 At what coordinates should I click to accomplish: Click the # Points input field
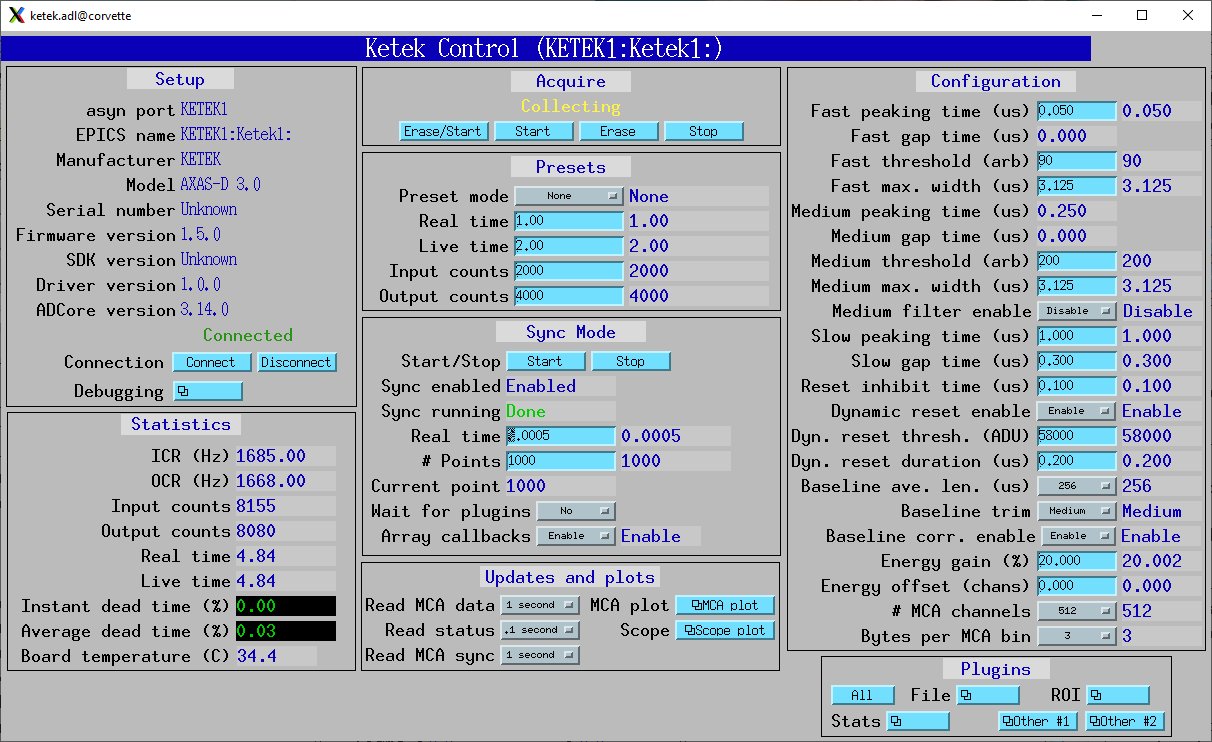[560, 461]
